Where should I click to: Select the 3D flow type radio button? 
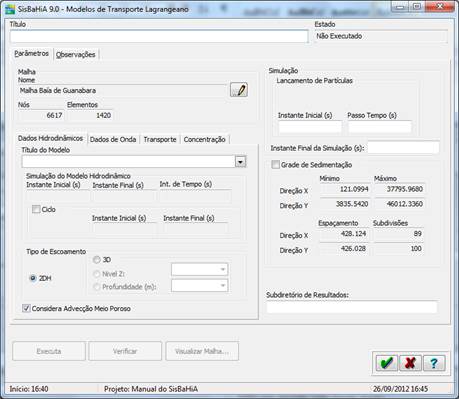click(x=97, y=260)
